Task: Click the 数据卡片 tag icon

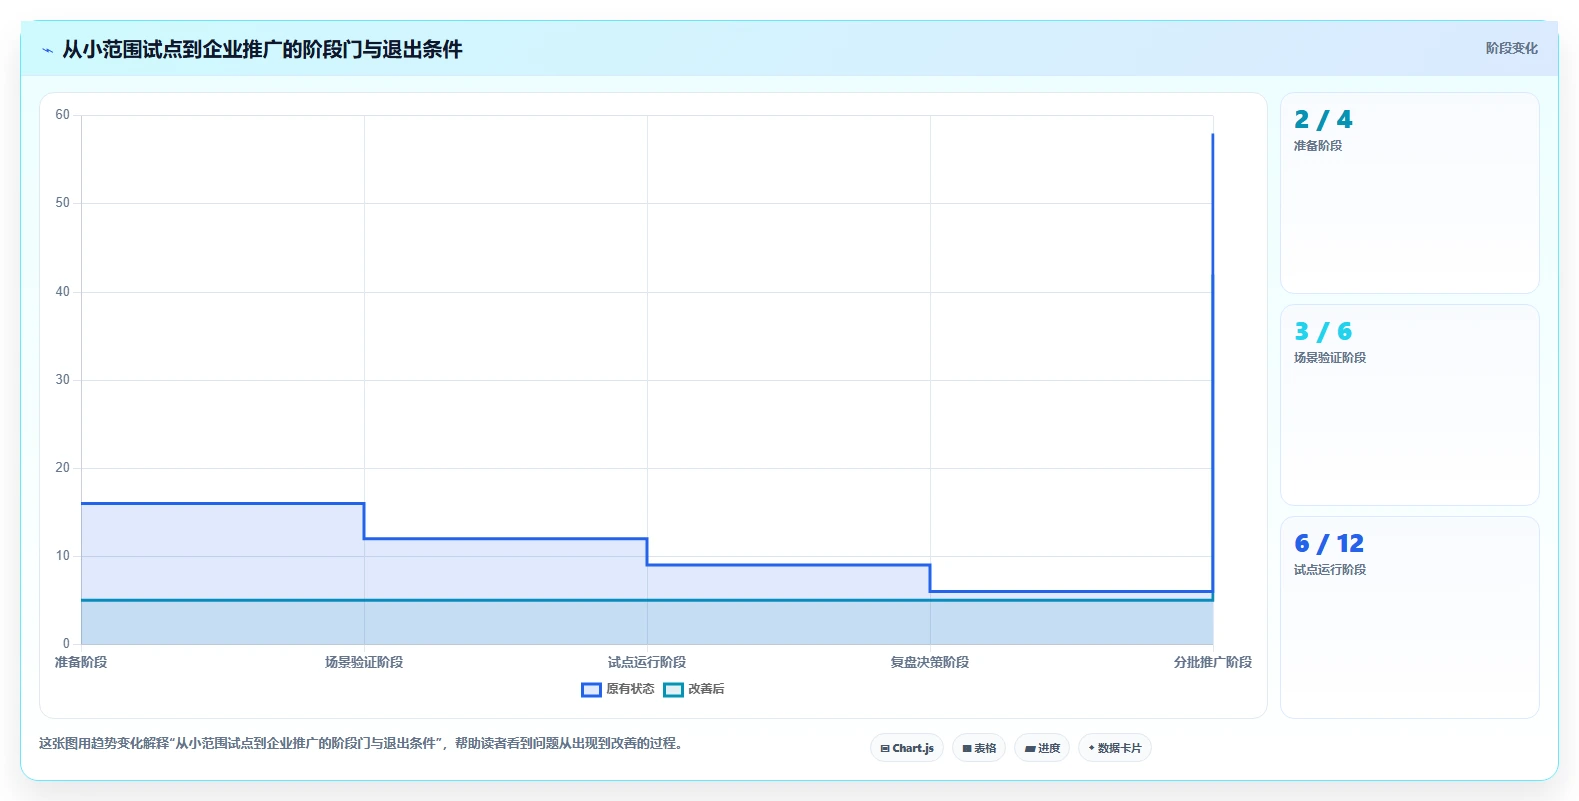Action: [1091, 748]
